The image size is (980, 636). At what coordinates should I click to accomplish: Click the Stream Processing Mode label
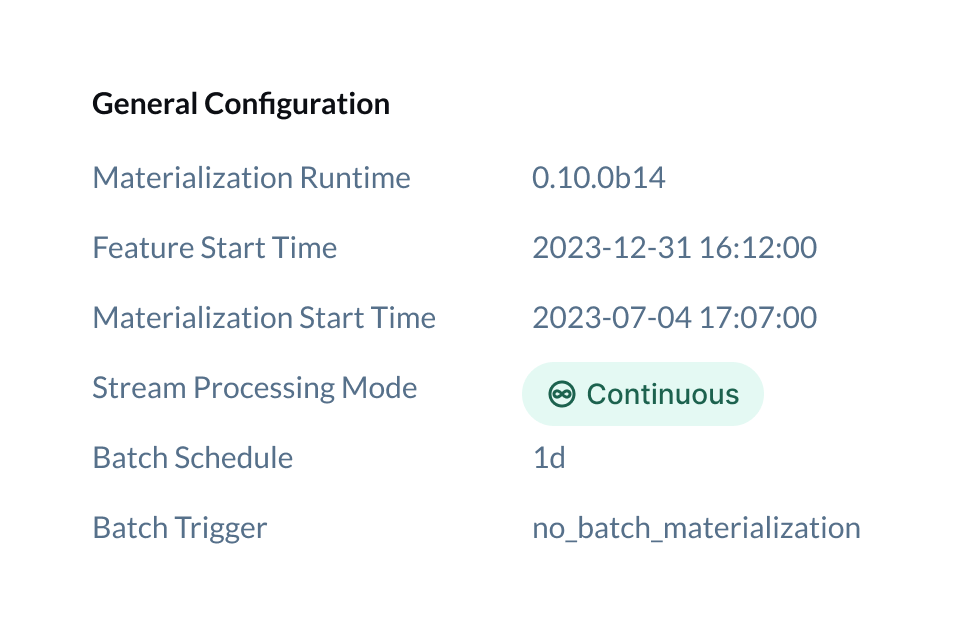click(254, 389)
